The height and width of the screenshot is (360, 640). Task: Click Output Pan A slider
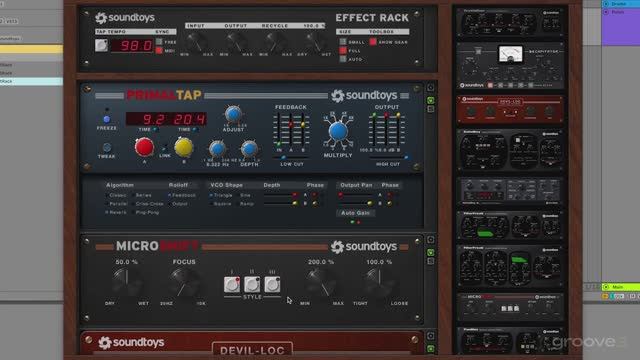pyautogui.click(x=356, y=195)
